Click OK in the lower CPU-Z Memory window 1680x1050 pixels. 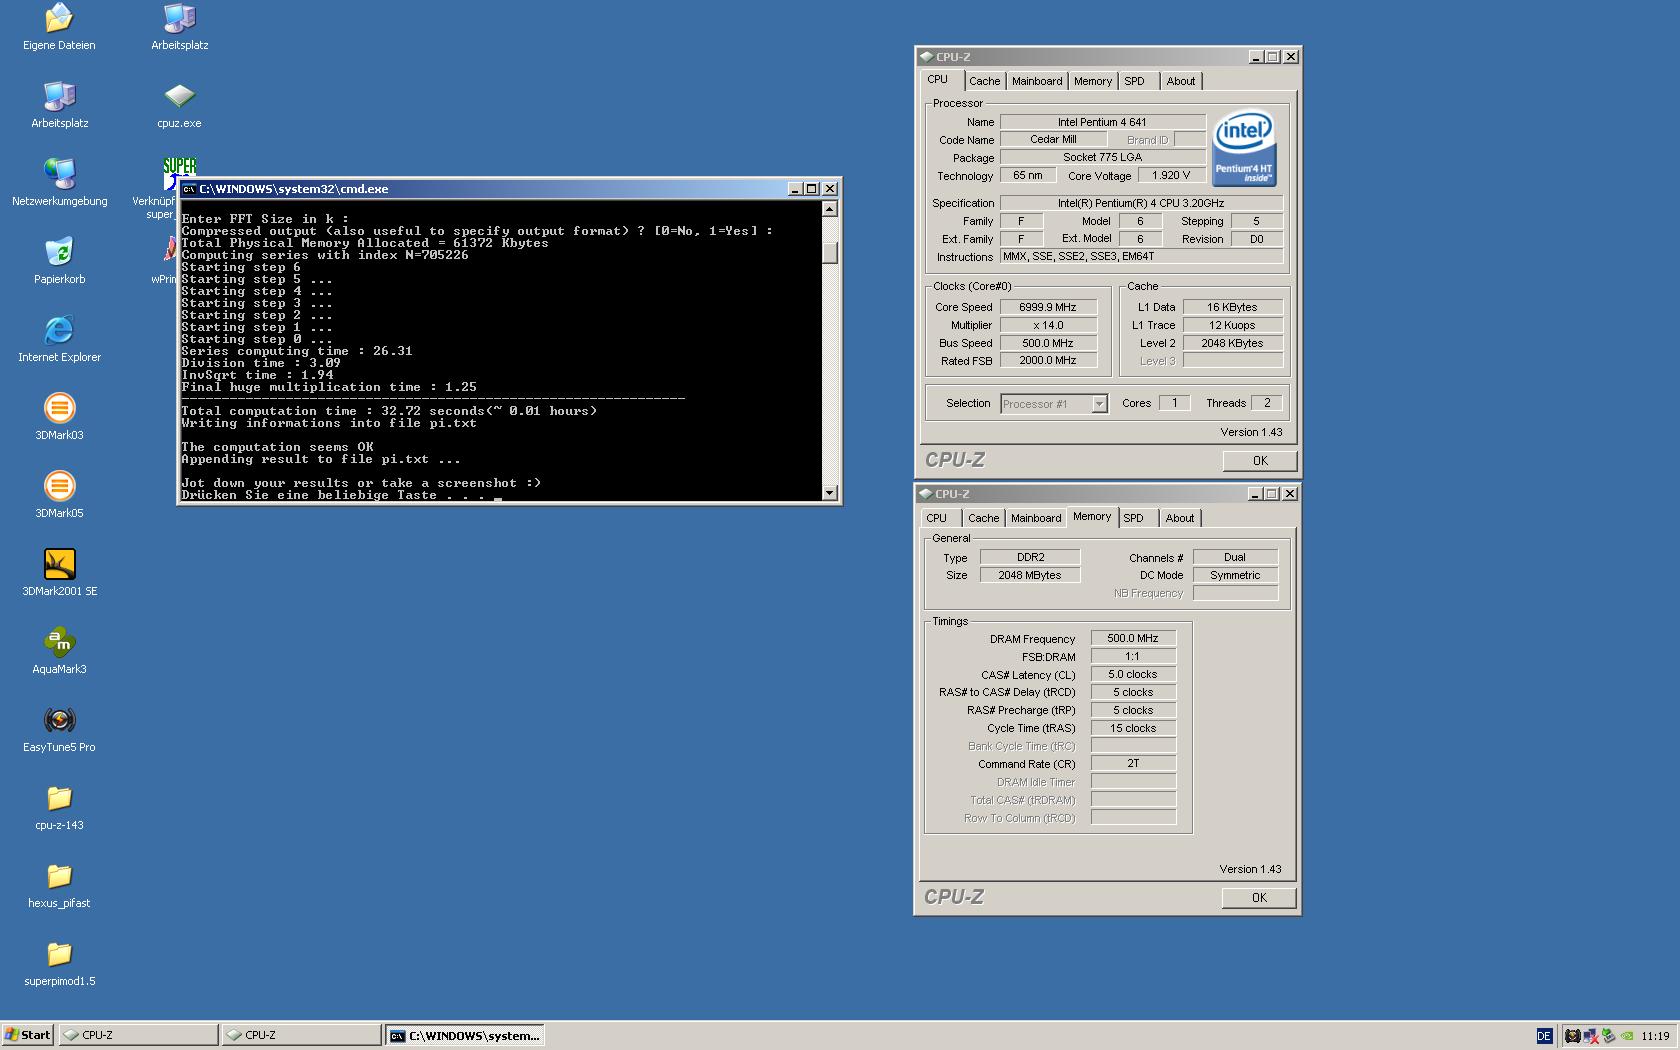pyautogui.click(x=1259, y=898)
